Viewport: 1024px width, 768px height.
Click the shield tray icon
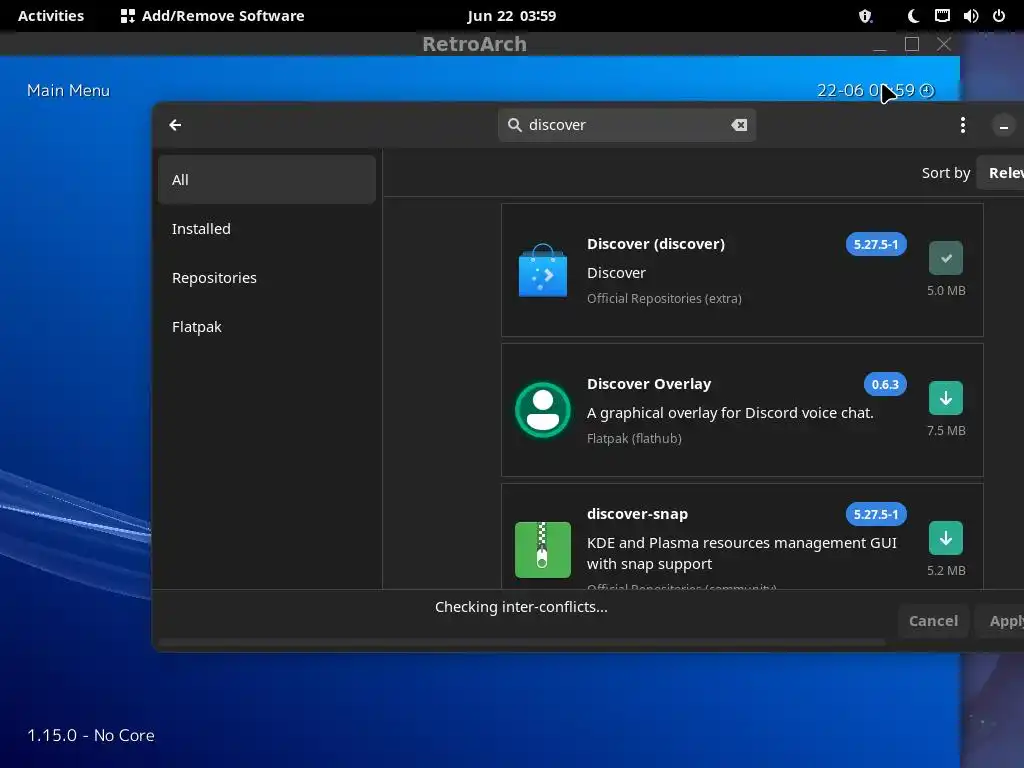[x=865, y=16]
